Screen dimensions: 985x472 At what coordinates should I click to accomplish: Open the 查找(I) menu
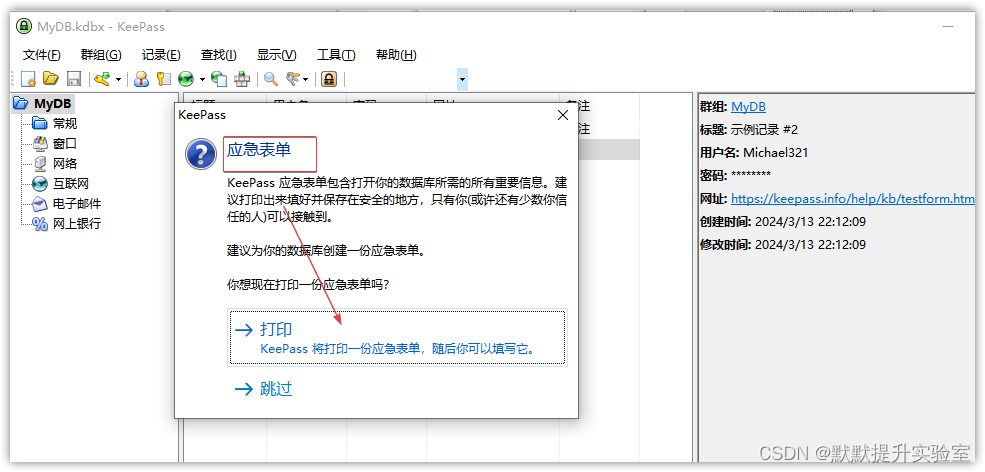219,55
